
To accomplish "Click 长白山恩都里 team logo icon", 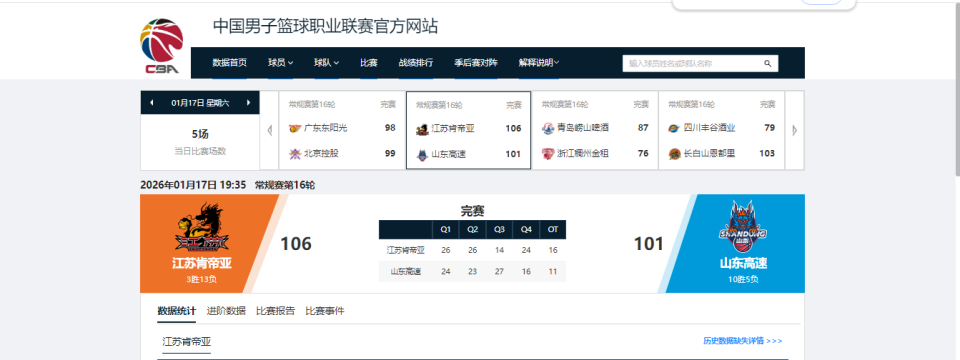I will 675,154.
